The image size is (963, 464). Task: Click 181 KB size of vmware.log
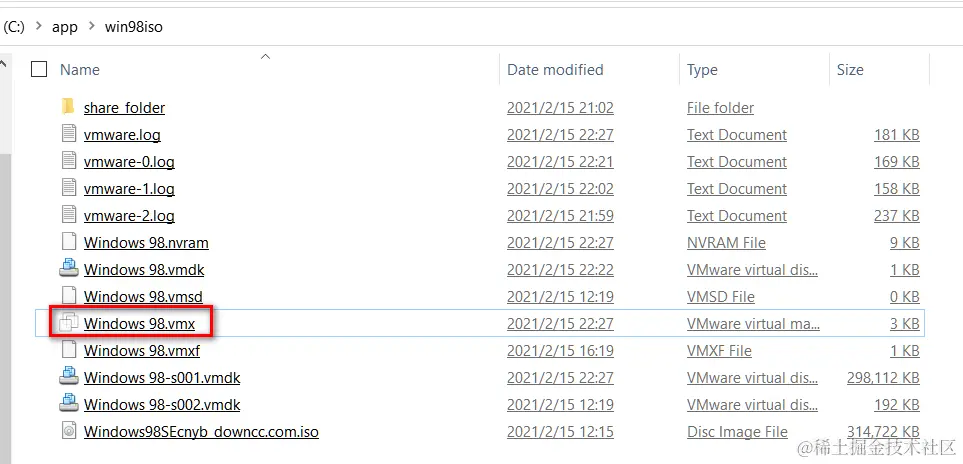point(897,134)
